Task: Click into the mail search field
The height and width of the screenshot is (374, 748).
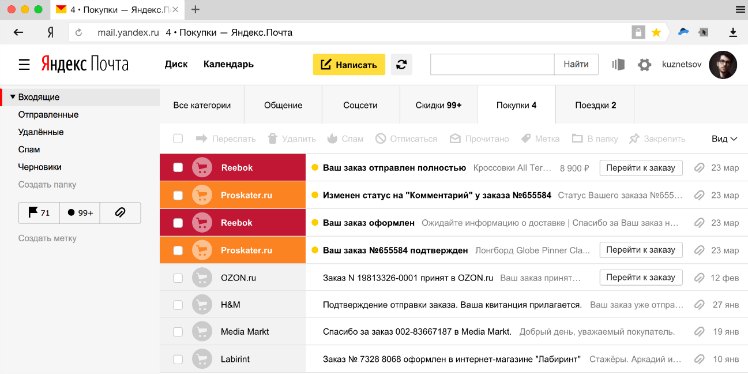Action: point(492,64)
